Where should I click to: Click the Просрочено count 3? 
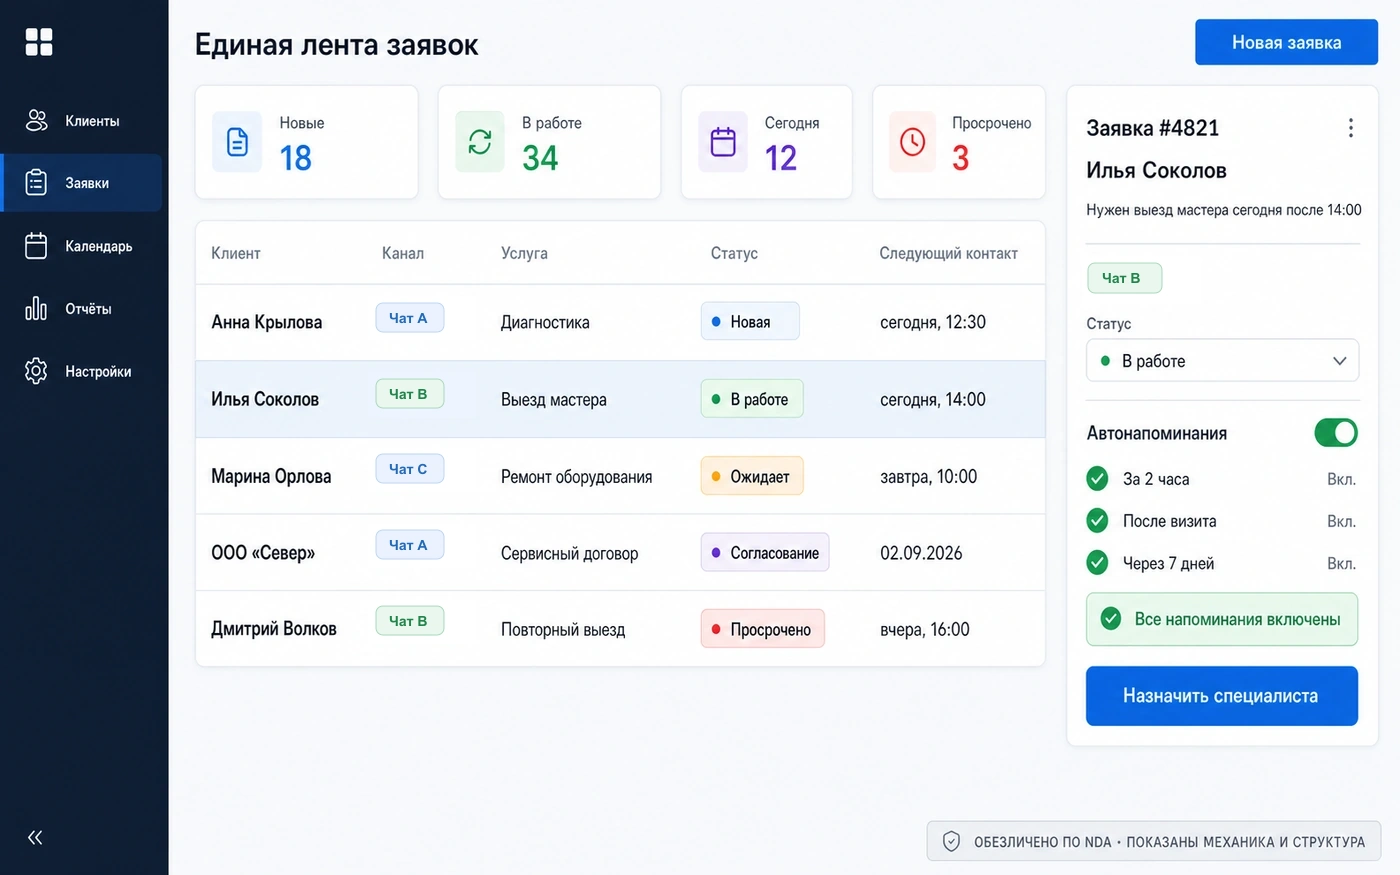[x=961, y=158]
